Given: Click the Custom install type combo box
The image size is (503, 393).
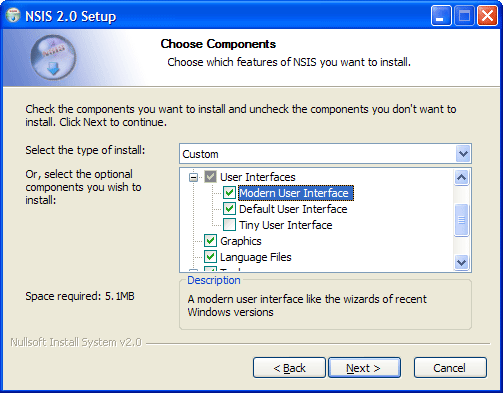Looking at the screenshot, I should point(325,154).
